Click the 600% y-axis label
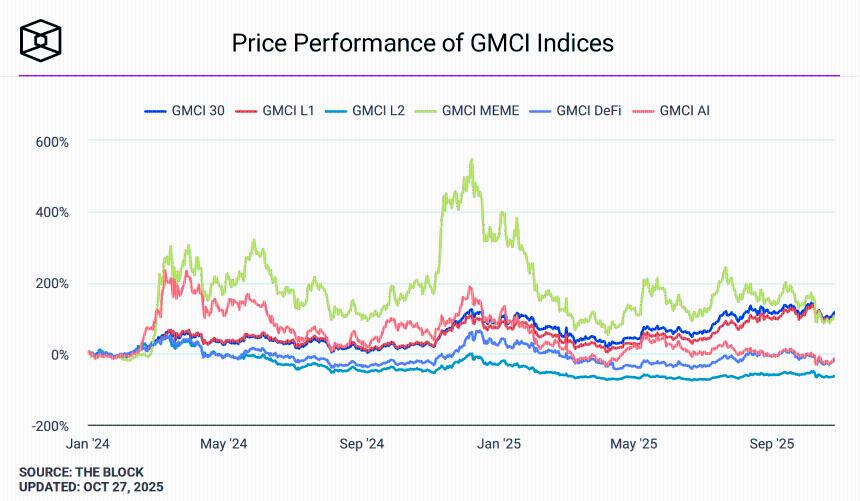860x501 pixels. pos(52,142)
